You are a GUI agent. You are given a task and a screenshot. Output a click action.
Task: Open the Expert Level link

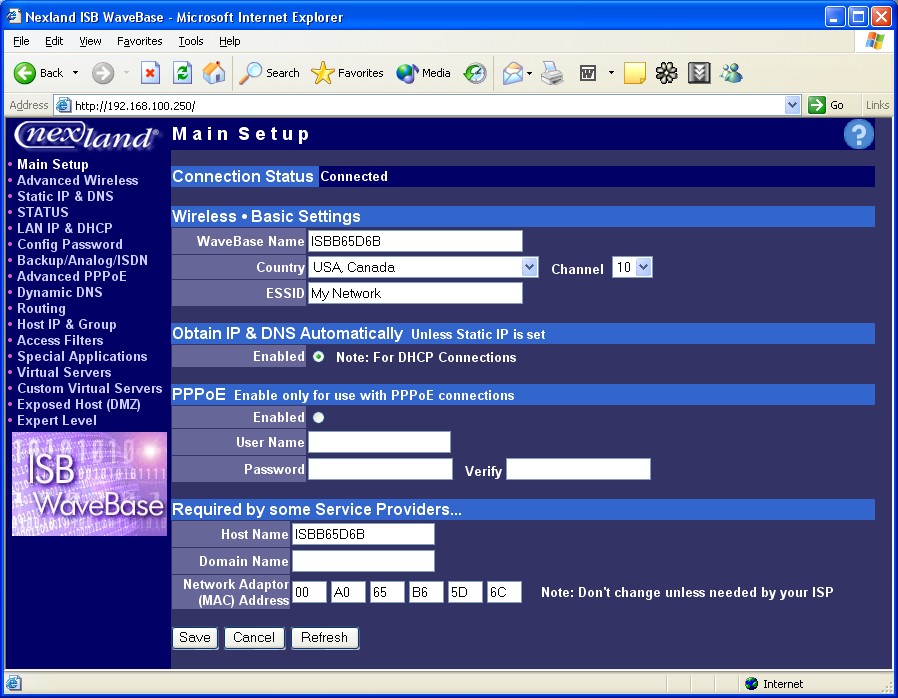(x=57, y=421)
